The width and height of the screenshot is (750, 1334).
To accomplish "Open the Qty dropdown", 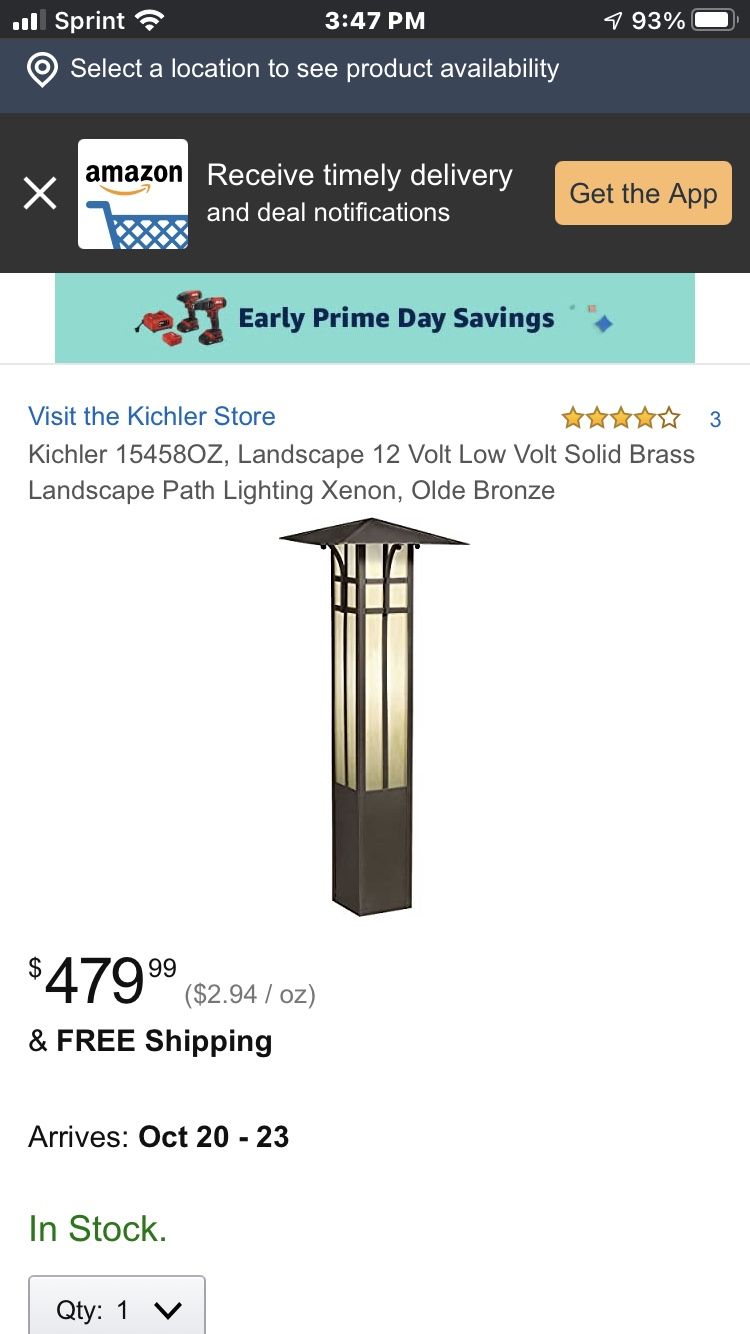I will pos(115,1305).
